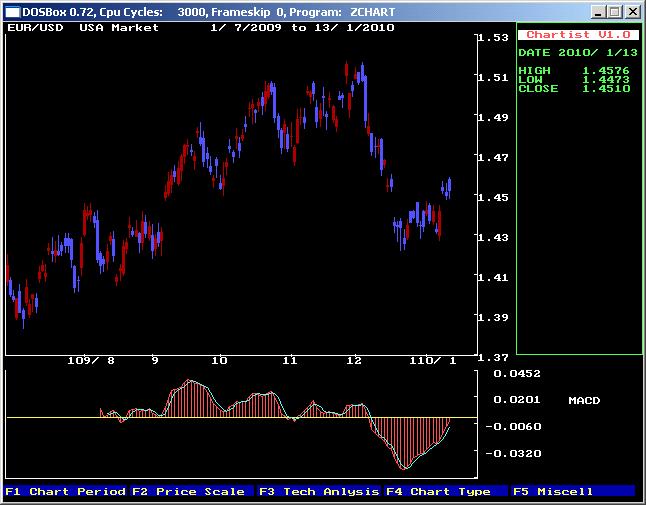The image size is (646, 505).
Task: Click the 1.39 price axis label
Action: [x=493, y=317]
